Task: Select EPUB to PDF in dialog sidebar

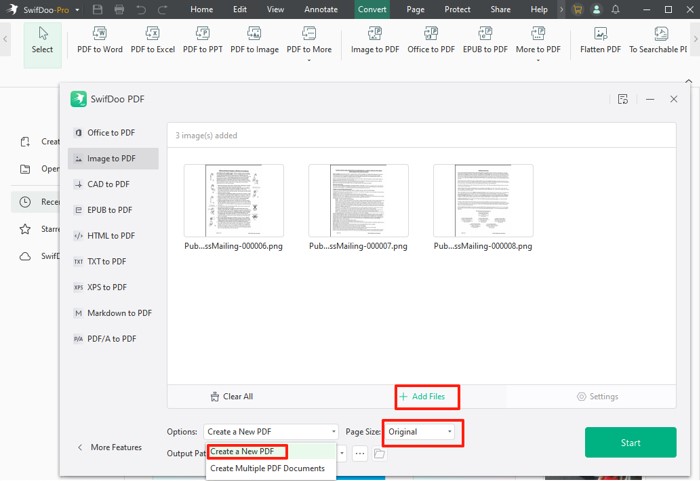Action: pyautogui.click(x=113, y=210)
